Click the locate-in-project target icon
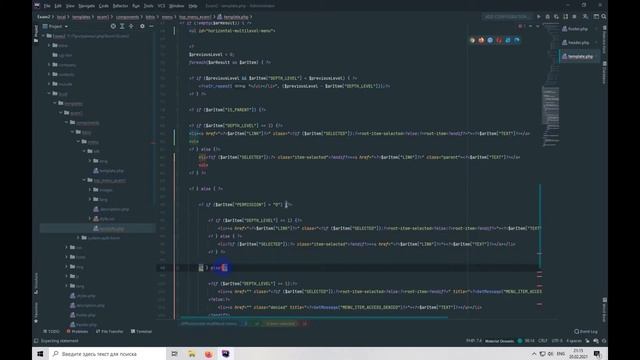 point(113,26)
